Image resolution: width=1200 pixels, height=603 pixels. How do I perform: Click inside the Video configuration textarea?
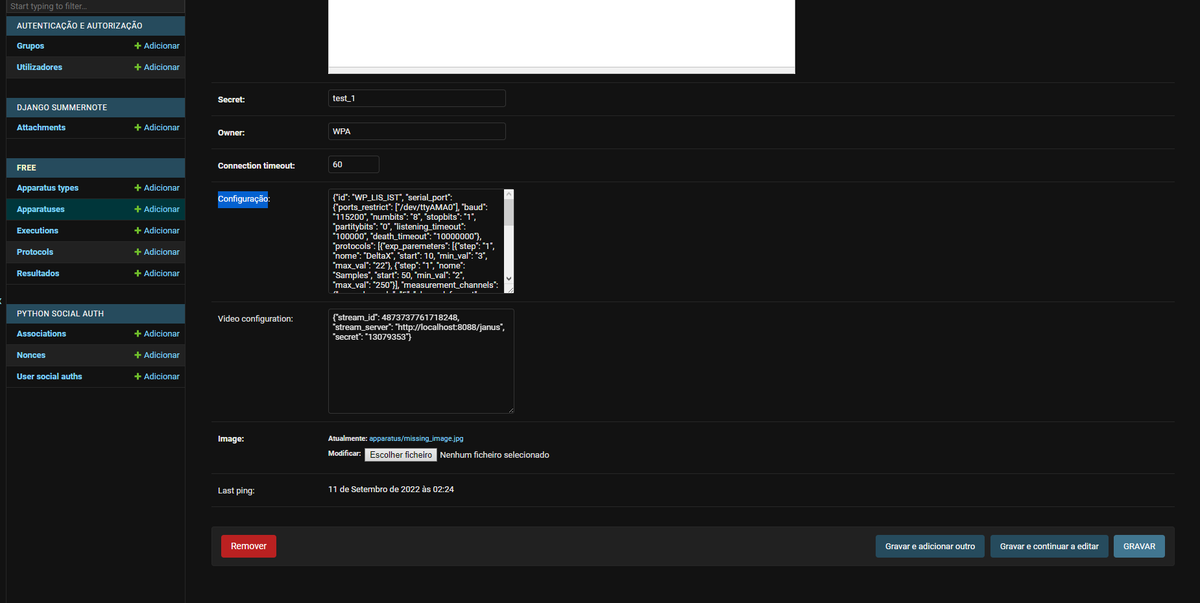click(x=421, y=361)
